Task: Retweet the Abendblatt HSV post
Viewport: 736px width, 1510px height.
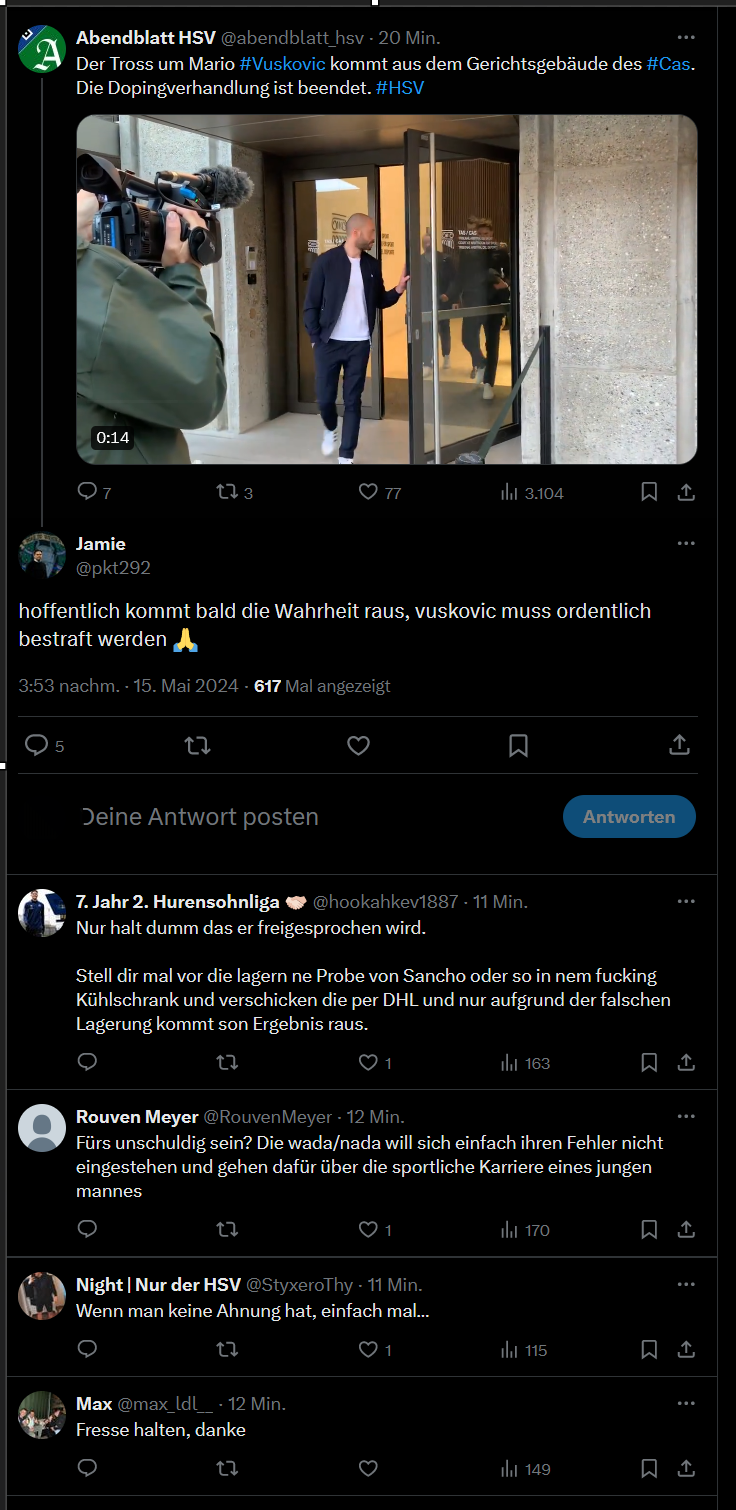Action: 227,492
